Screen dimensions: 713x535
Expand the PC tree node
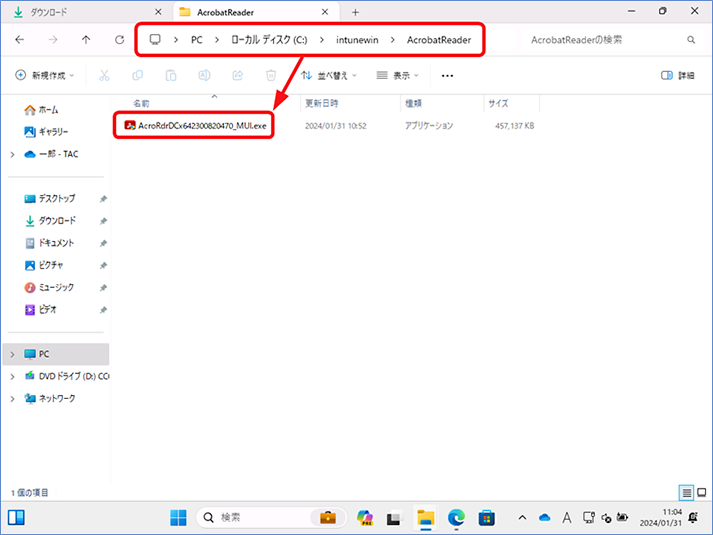pyautogui.click(x=12, y=354)
